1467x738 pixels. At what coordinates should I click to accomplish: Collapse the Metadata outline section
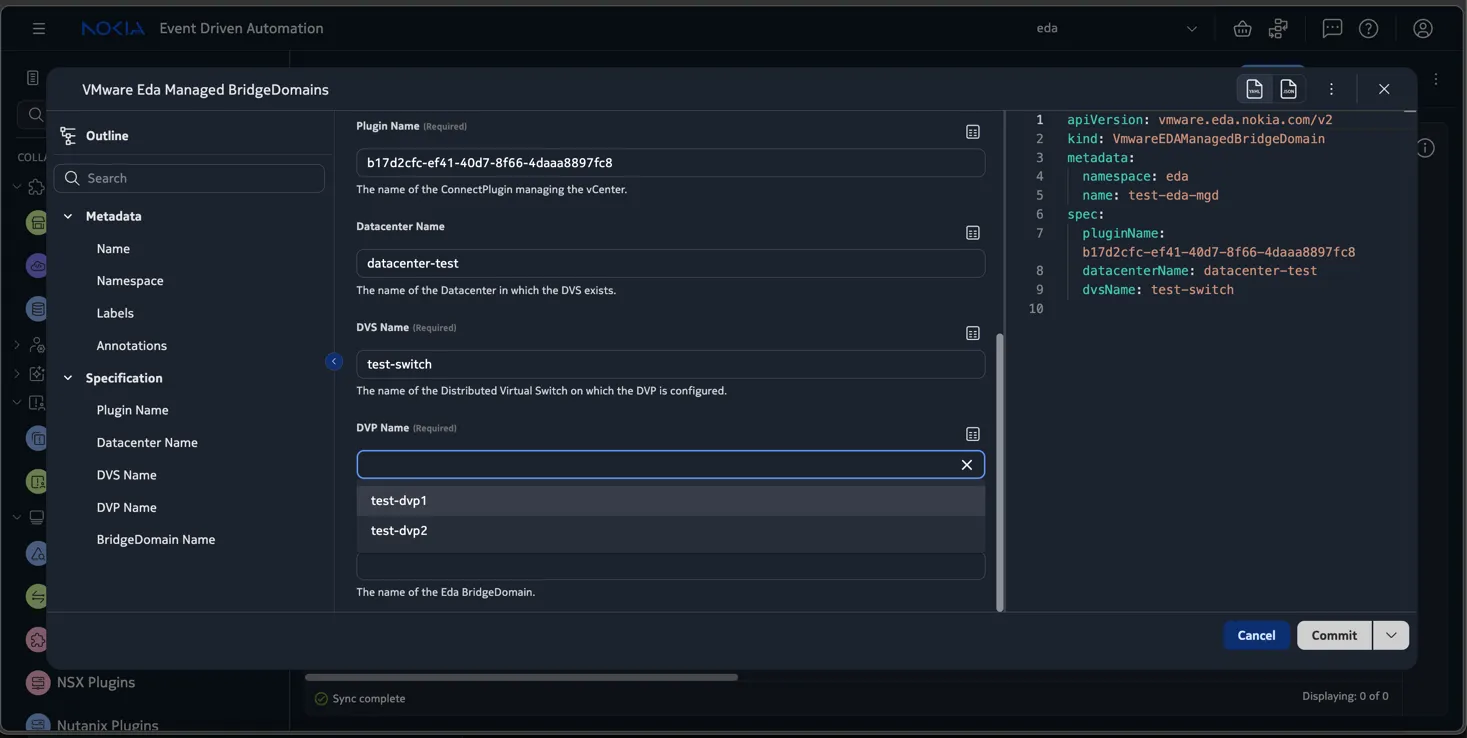pos(68,216)
